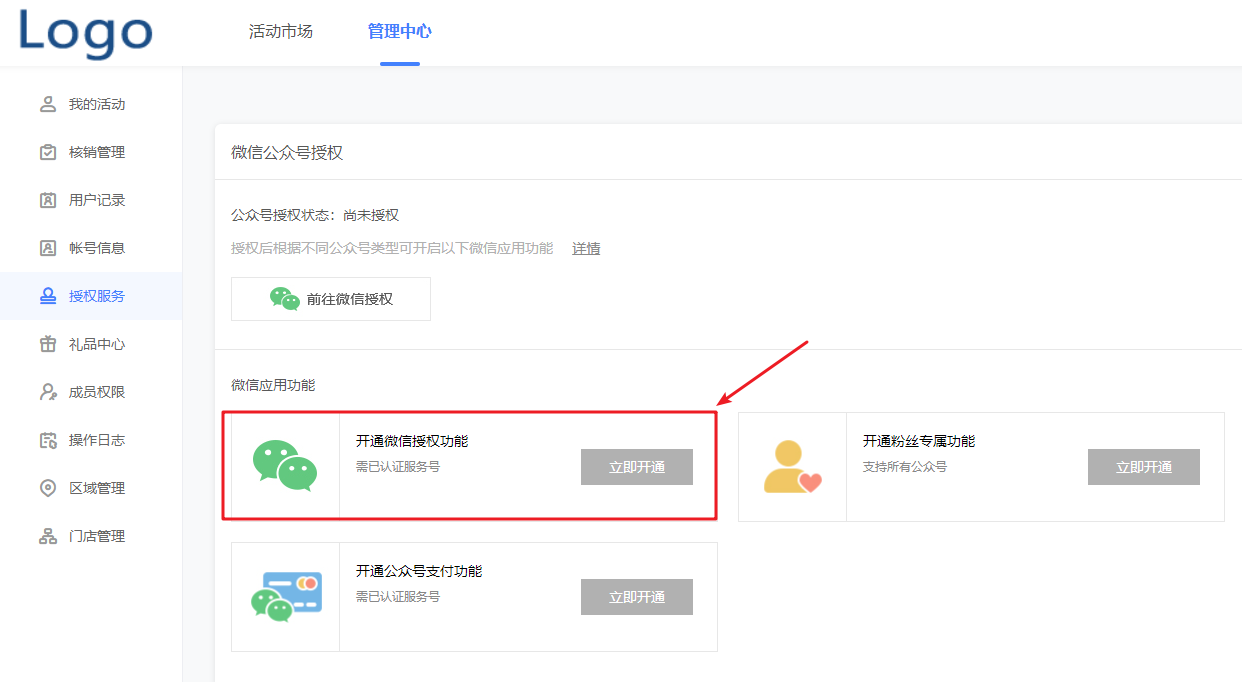Open 礼品中心 in the sidebar
1242x682 pixels.
point(91,344)
